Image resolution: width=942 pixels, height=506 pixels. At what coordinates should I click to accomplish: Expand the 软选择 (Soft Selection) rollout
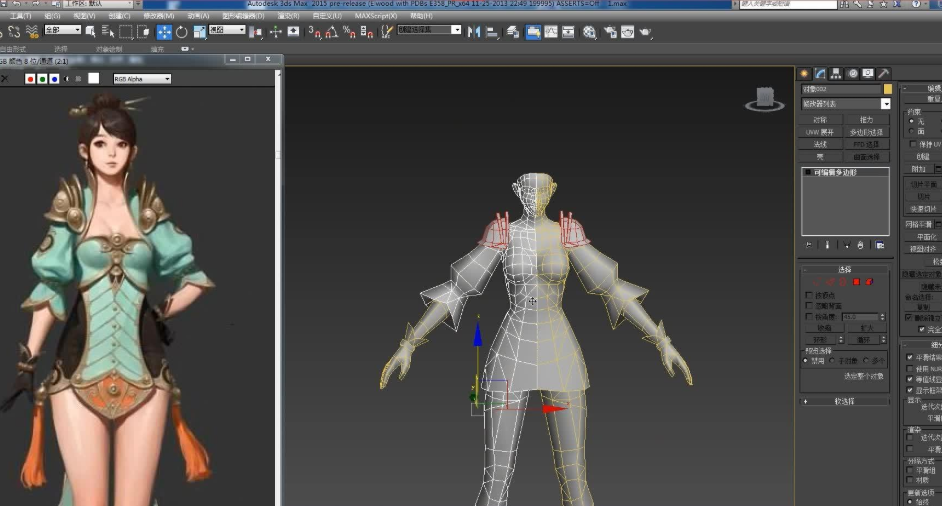[x=845, y=401]
